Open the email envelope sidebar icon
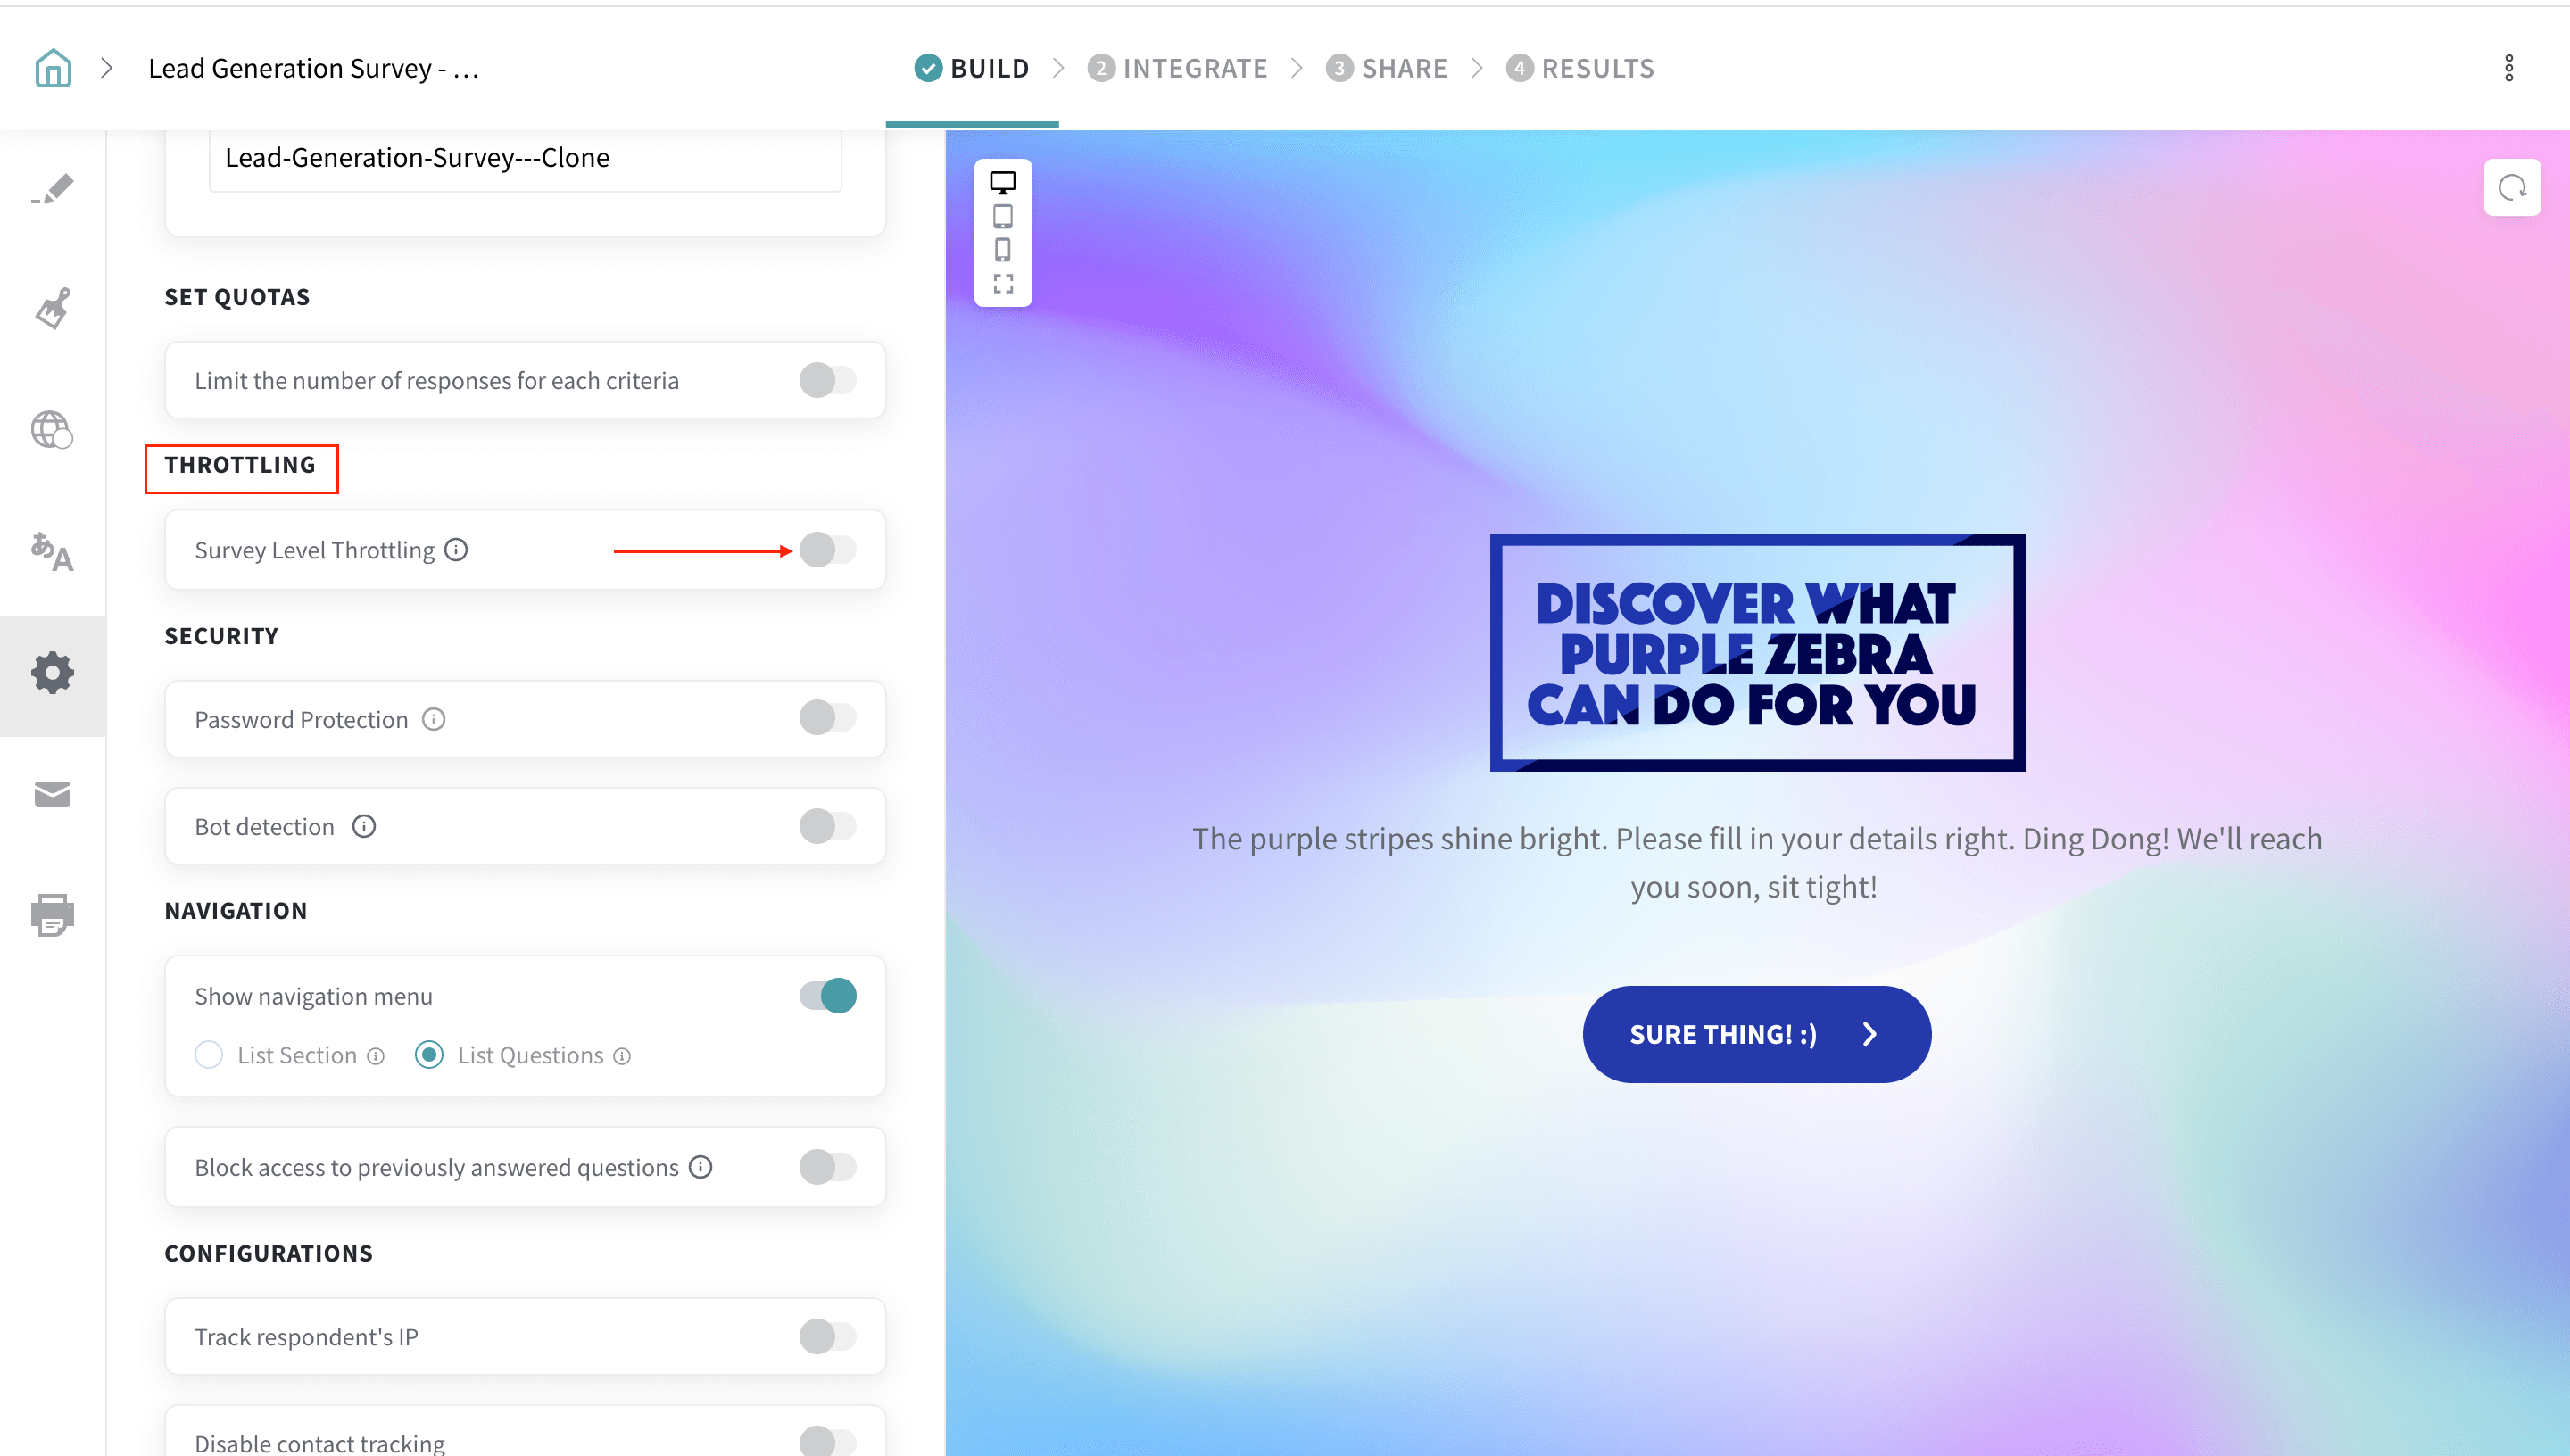The height and width of the screenshot is (1456, 2570). pyautogui.click(x=53, y=794)
